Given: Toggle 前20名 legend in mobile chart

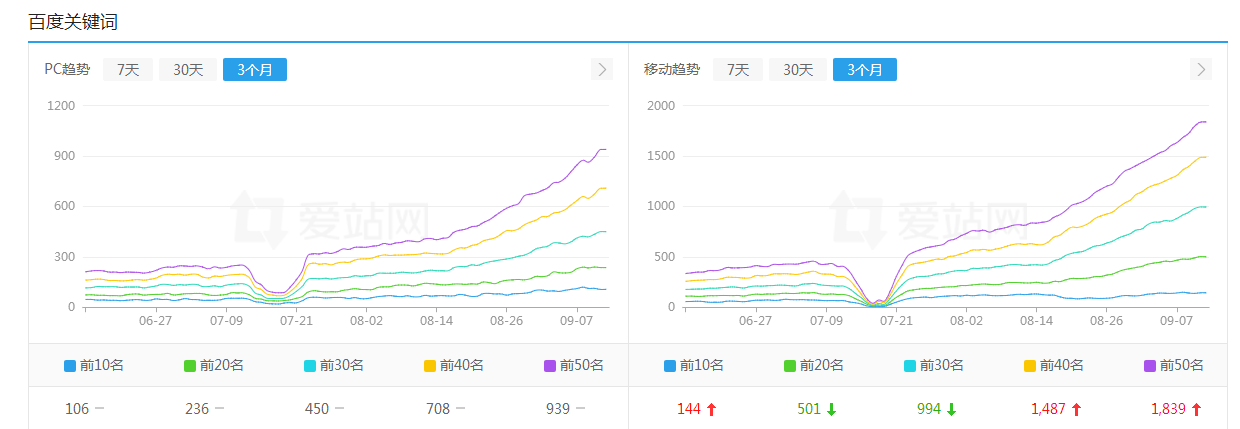Looking at the screenshot, I should tap(814, 366).
